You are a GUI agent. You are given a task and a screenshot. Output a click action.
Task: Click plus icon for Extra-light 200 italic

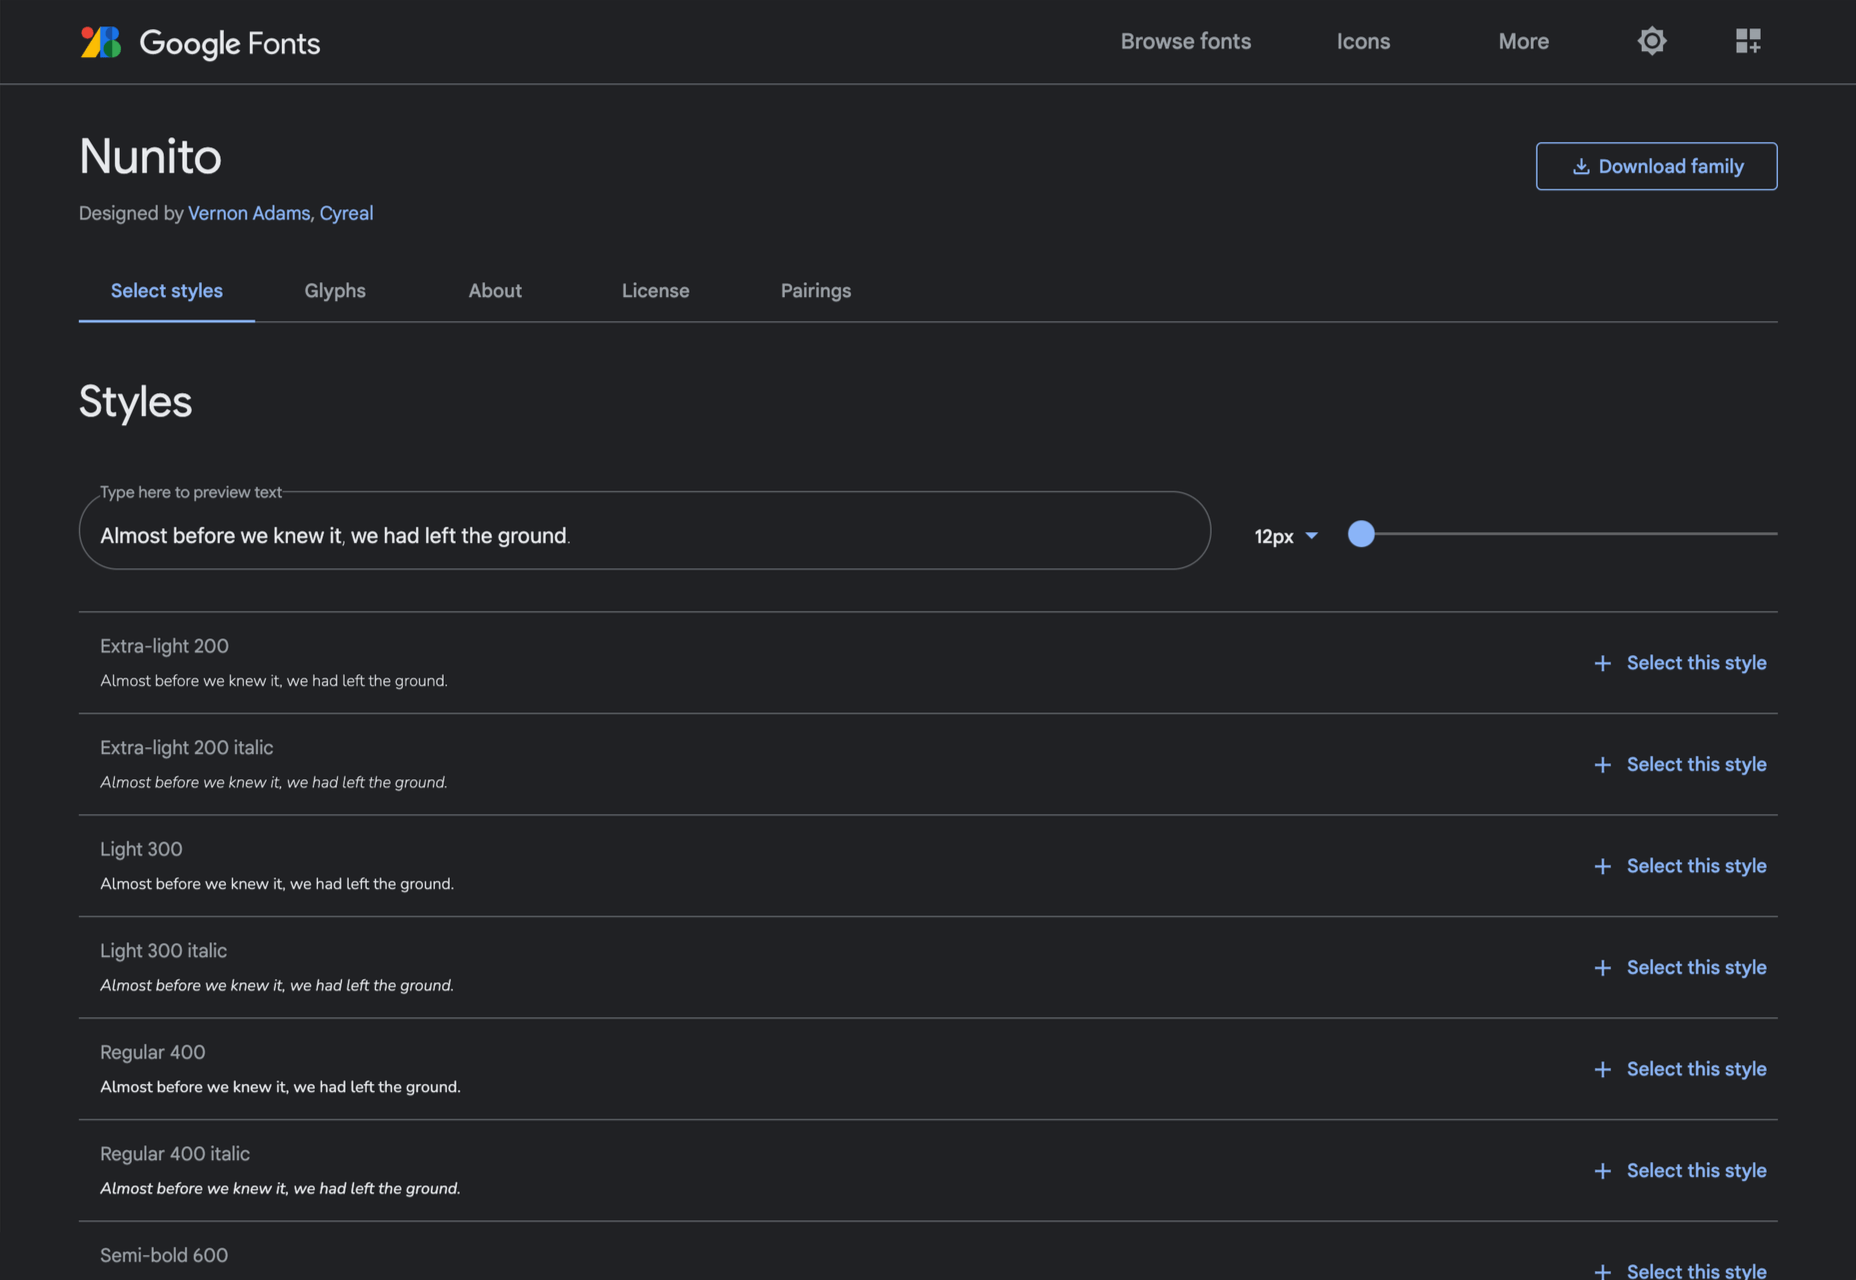(1602, 765)
